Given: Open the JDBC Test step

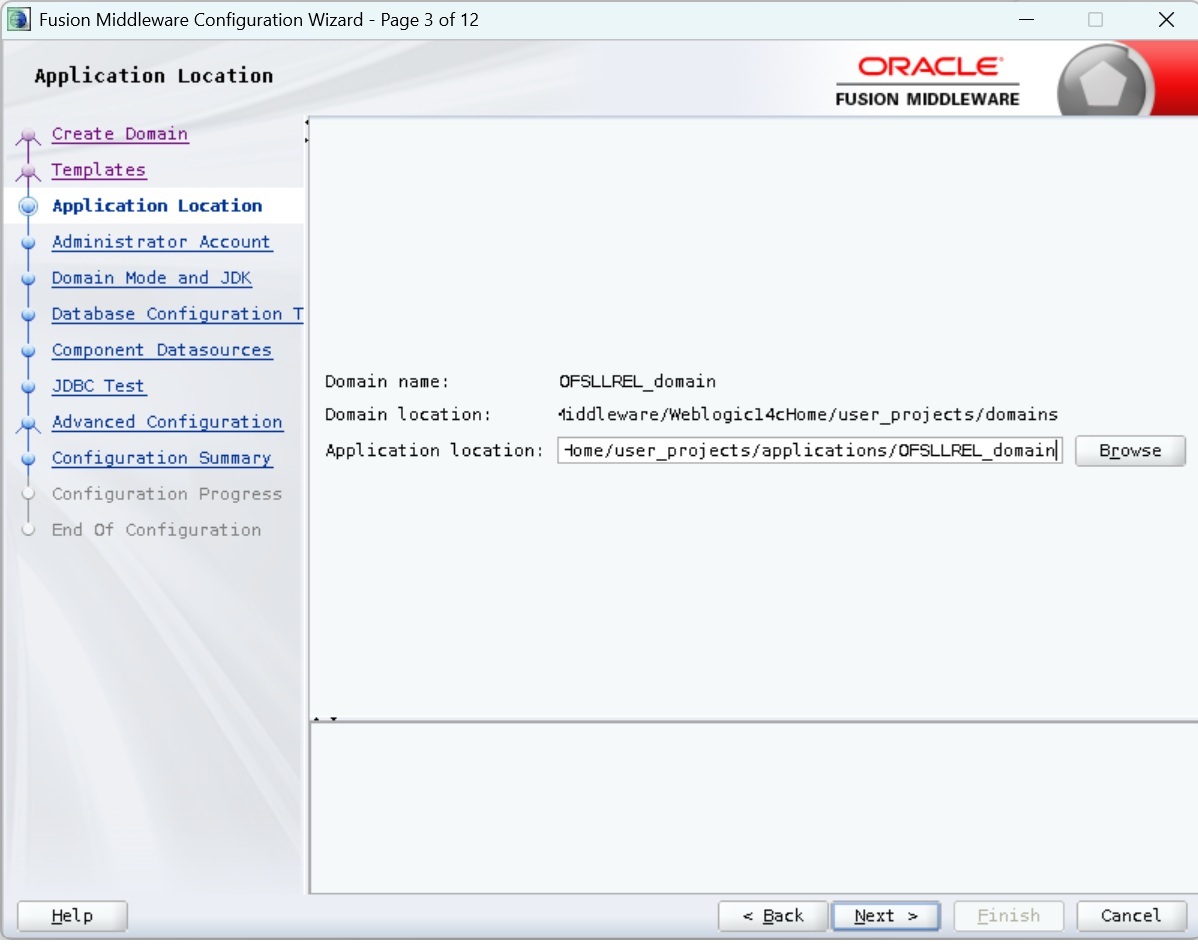Looking at the screenshot, I should (x=99, y=385).
